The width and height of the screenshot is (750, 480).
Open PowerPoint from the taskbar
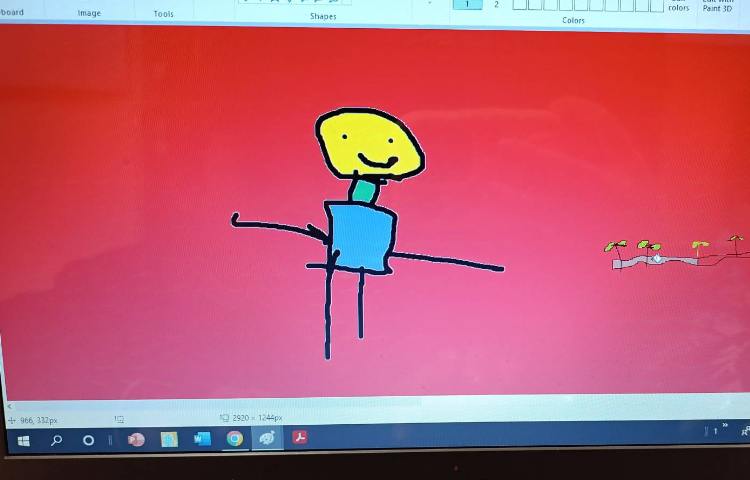136,439
